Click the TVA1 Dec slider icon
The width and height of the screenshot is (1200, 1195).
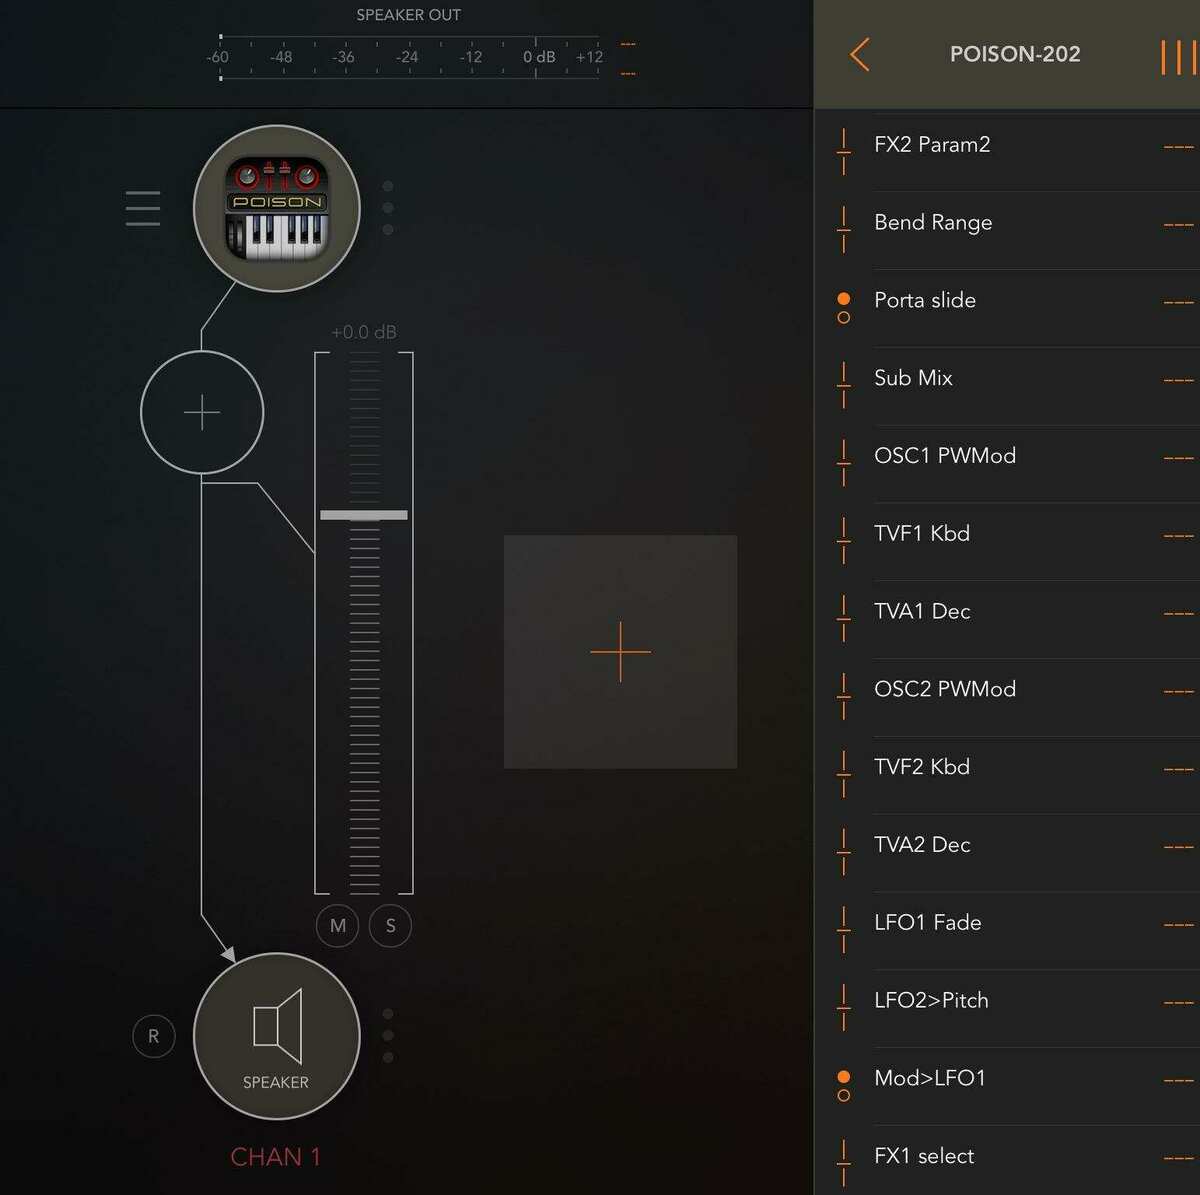(x=844, y=619)
